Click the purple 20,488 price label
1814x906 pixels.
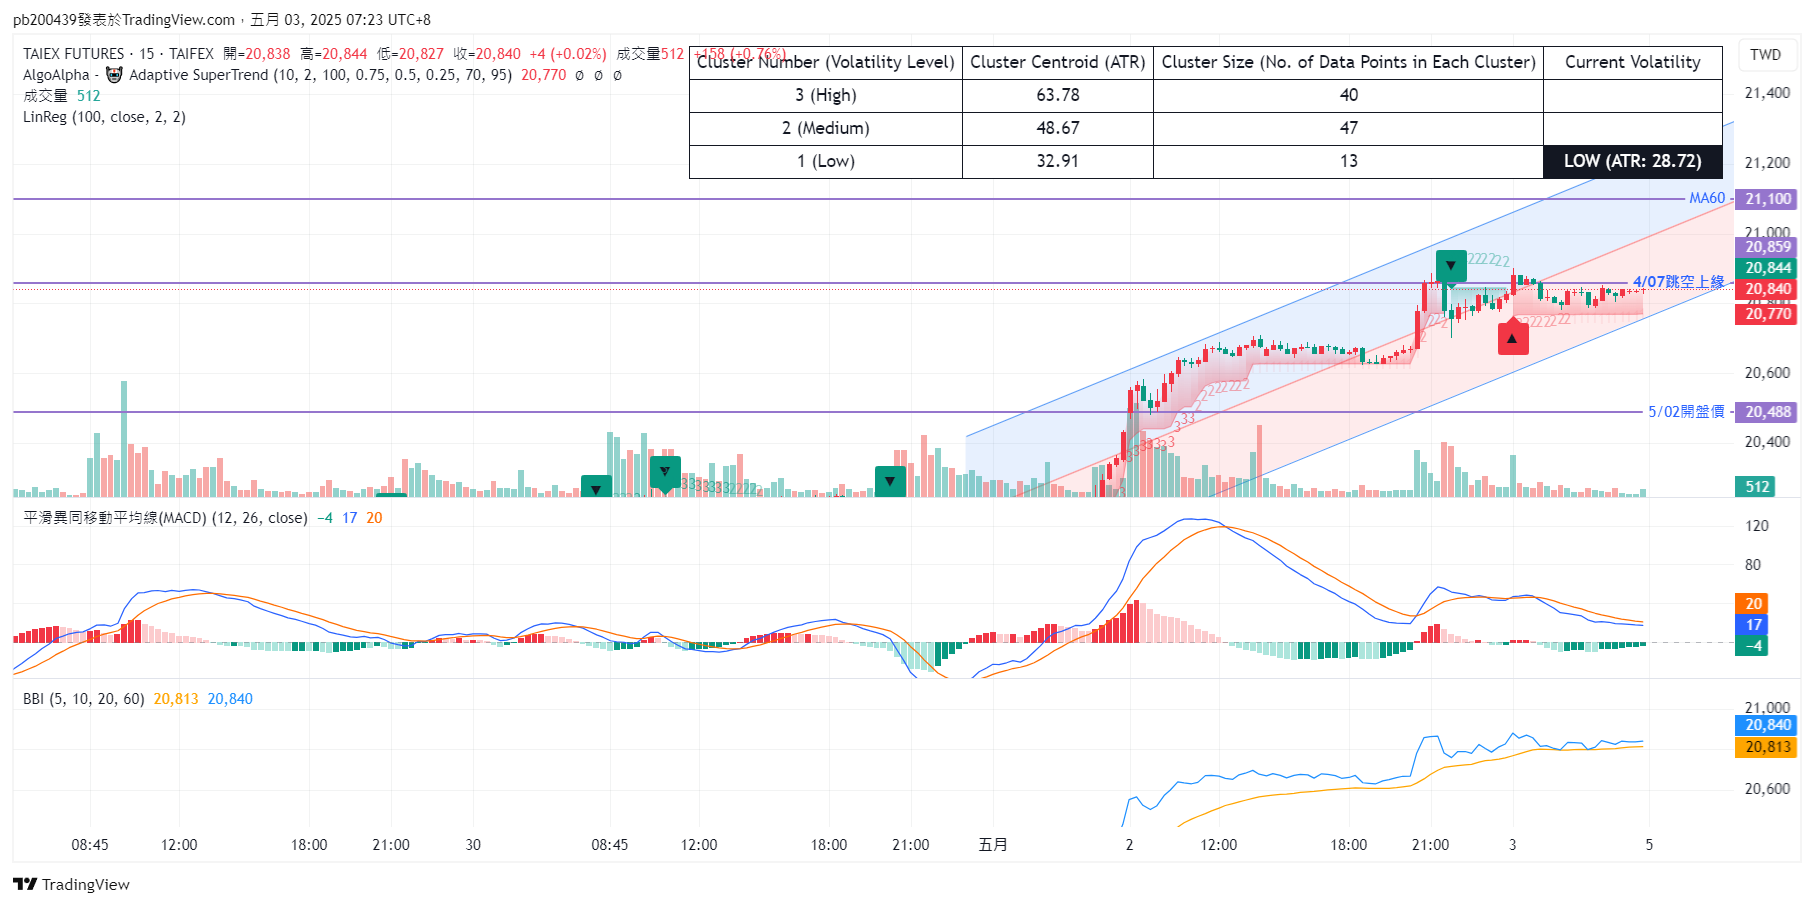[x=1767, y=412]
